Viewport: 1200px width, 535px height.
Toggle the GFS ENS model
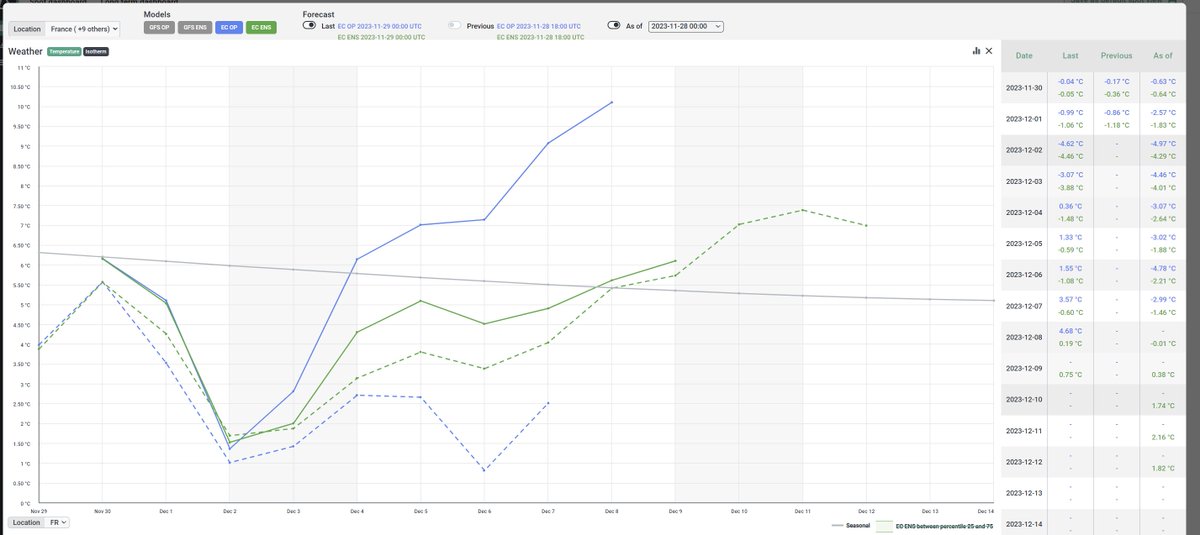(194, 28)
